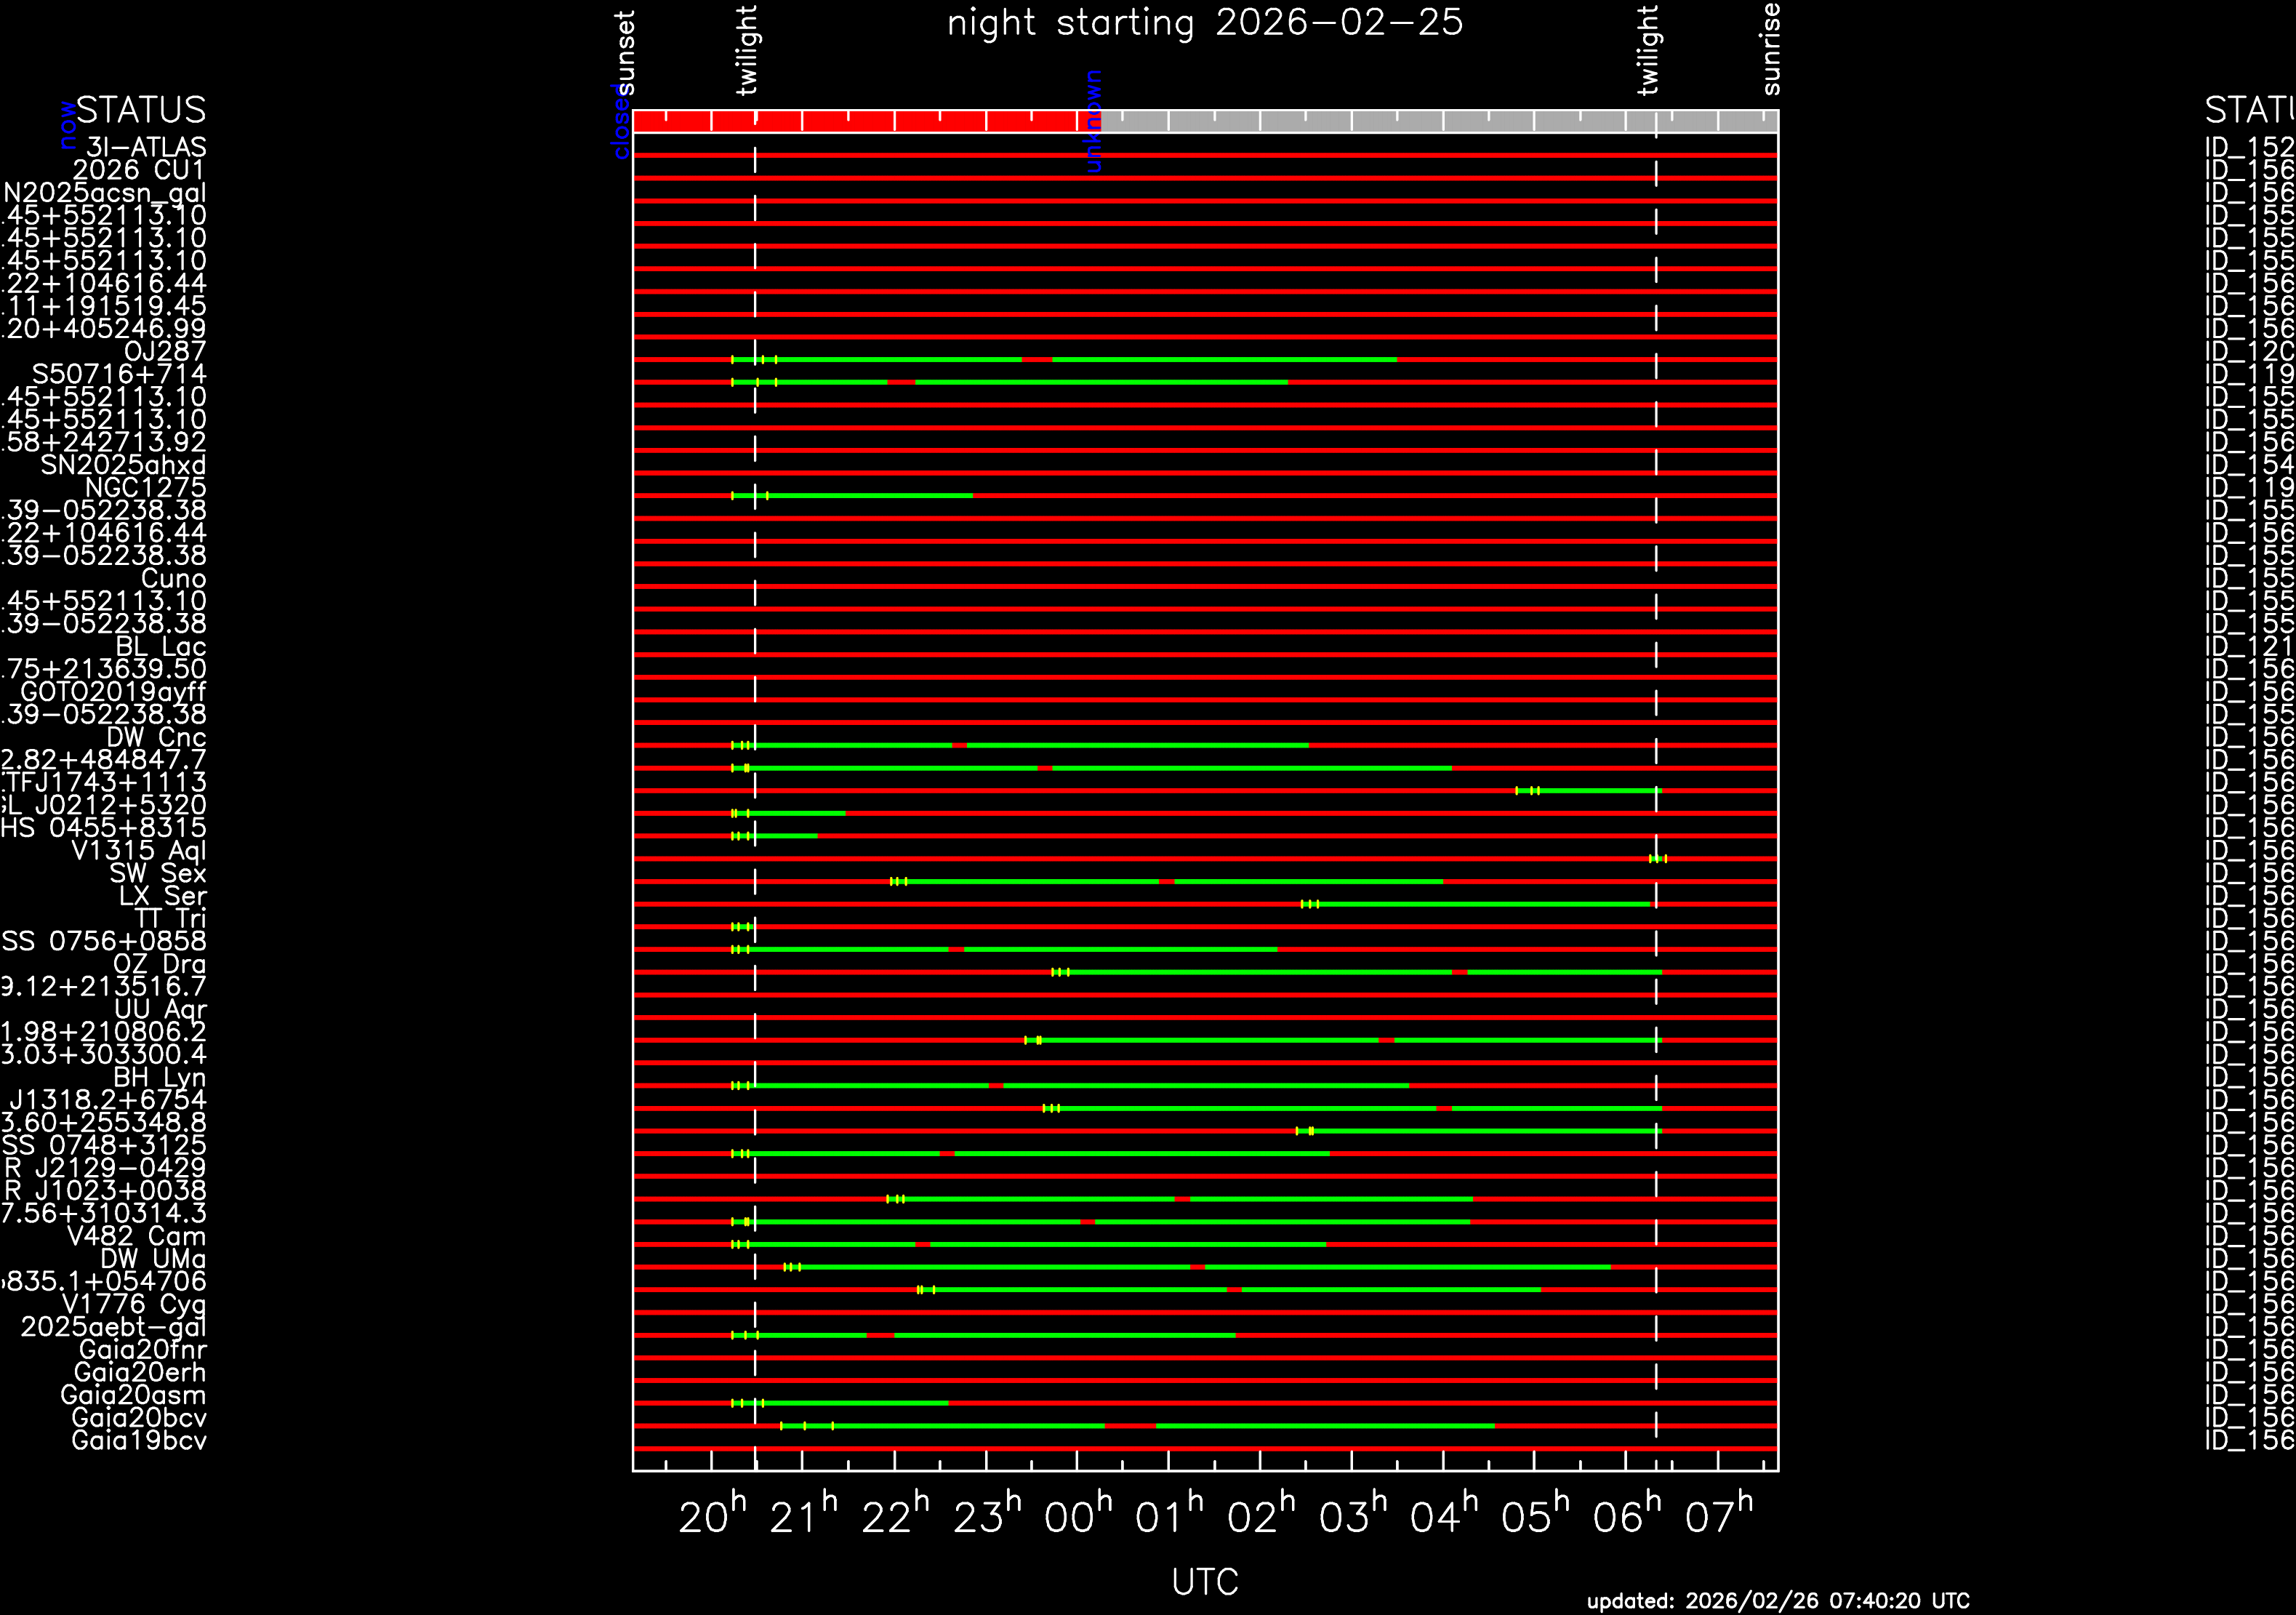Select the V1315 Aql row label
The image size is (2296, 1615).
pos(138,851)
